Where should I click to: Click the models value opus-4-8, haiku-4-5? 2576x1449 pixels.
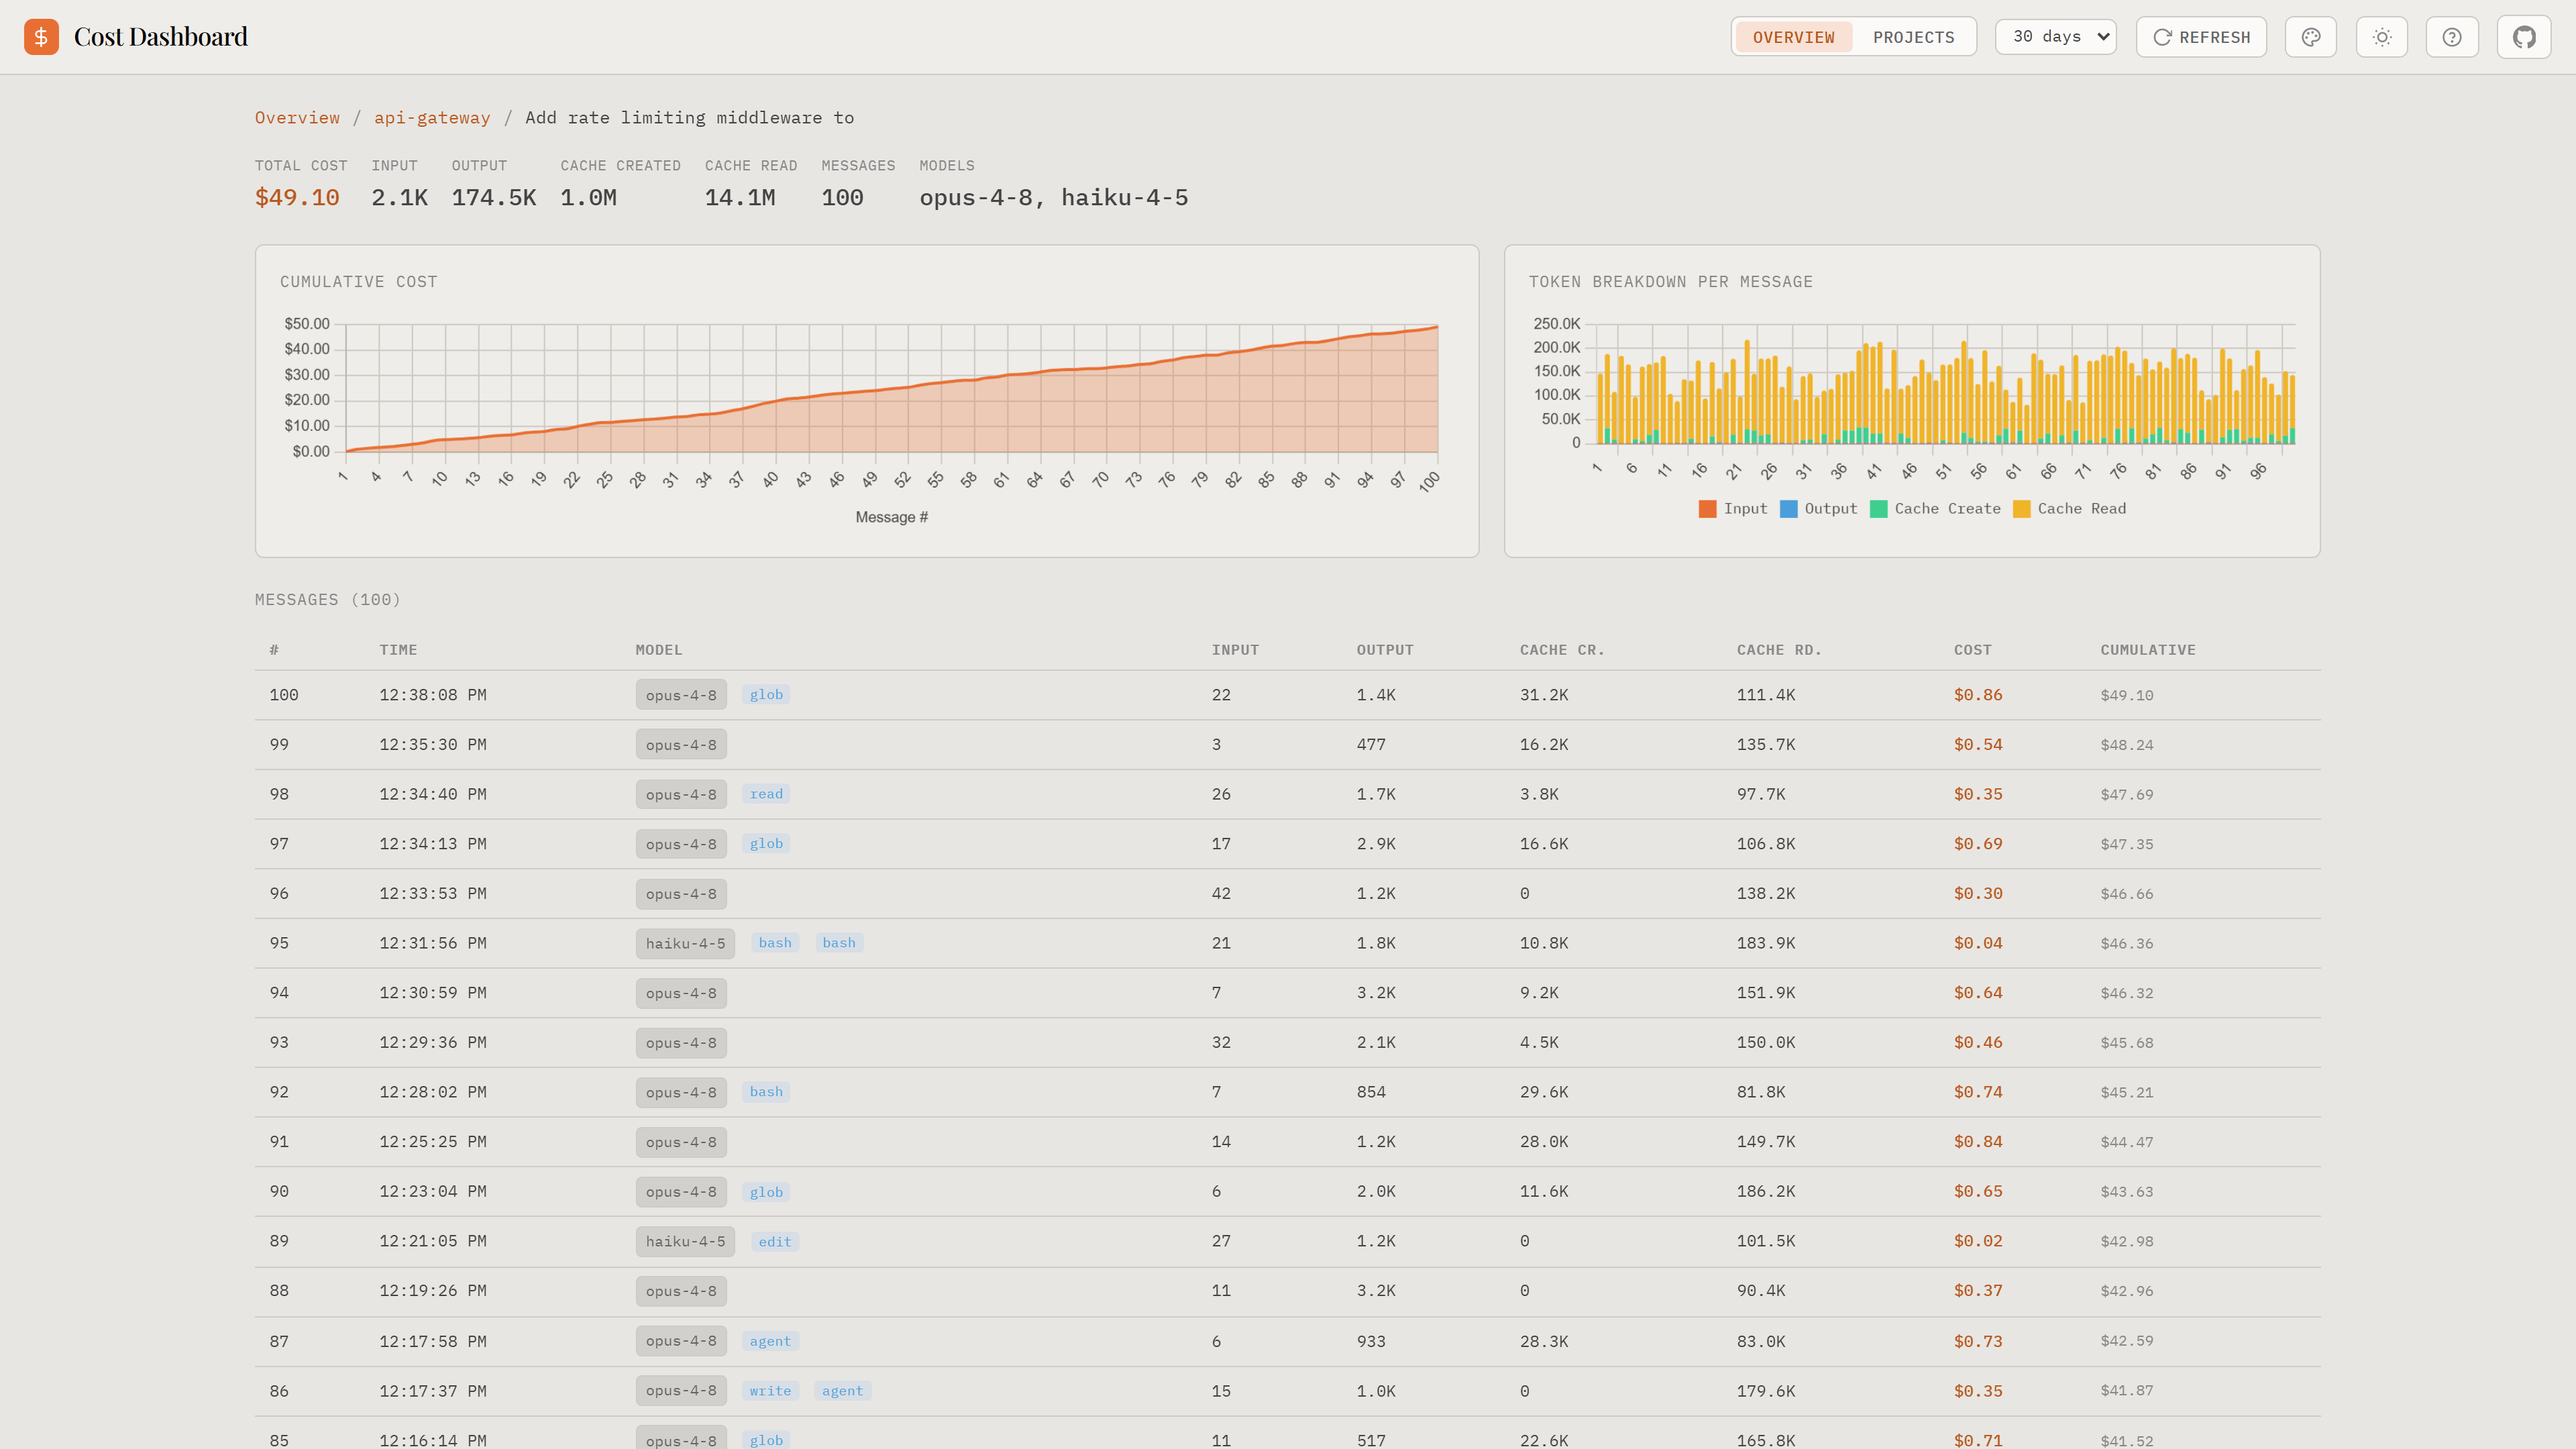pos(1053,198)
